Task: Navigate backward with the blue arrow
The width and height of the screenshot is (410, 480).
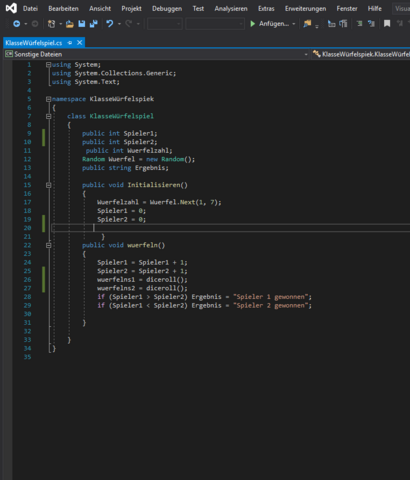Action: [16, 24]
